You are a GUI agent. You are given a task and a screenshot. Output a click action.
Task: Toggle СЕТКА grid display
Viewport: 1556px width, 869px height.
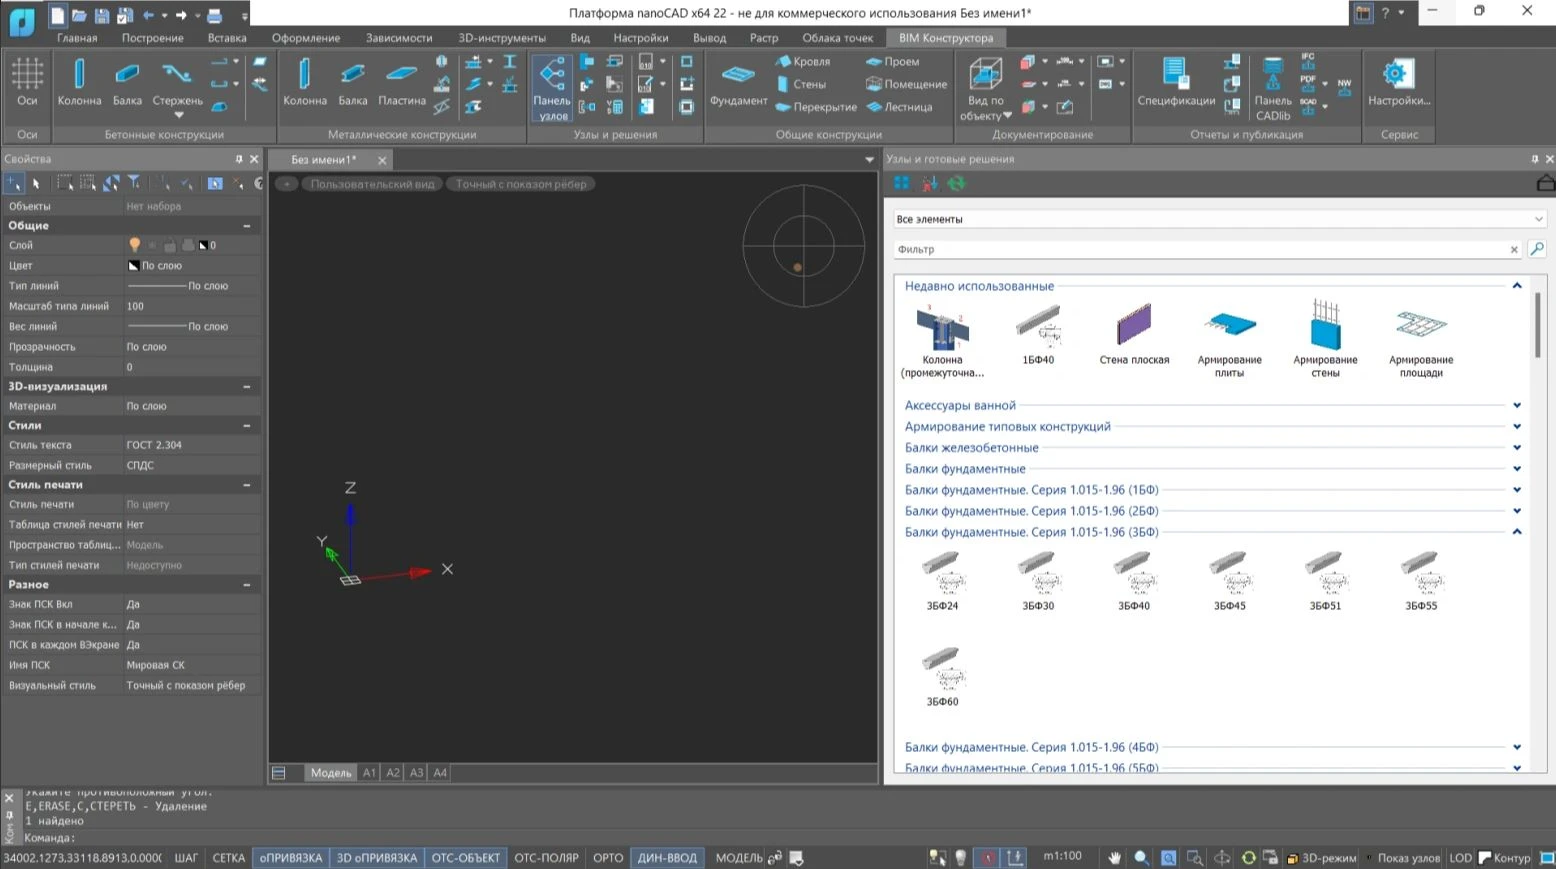(x=228, y=858)
